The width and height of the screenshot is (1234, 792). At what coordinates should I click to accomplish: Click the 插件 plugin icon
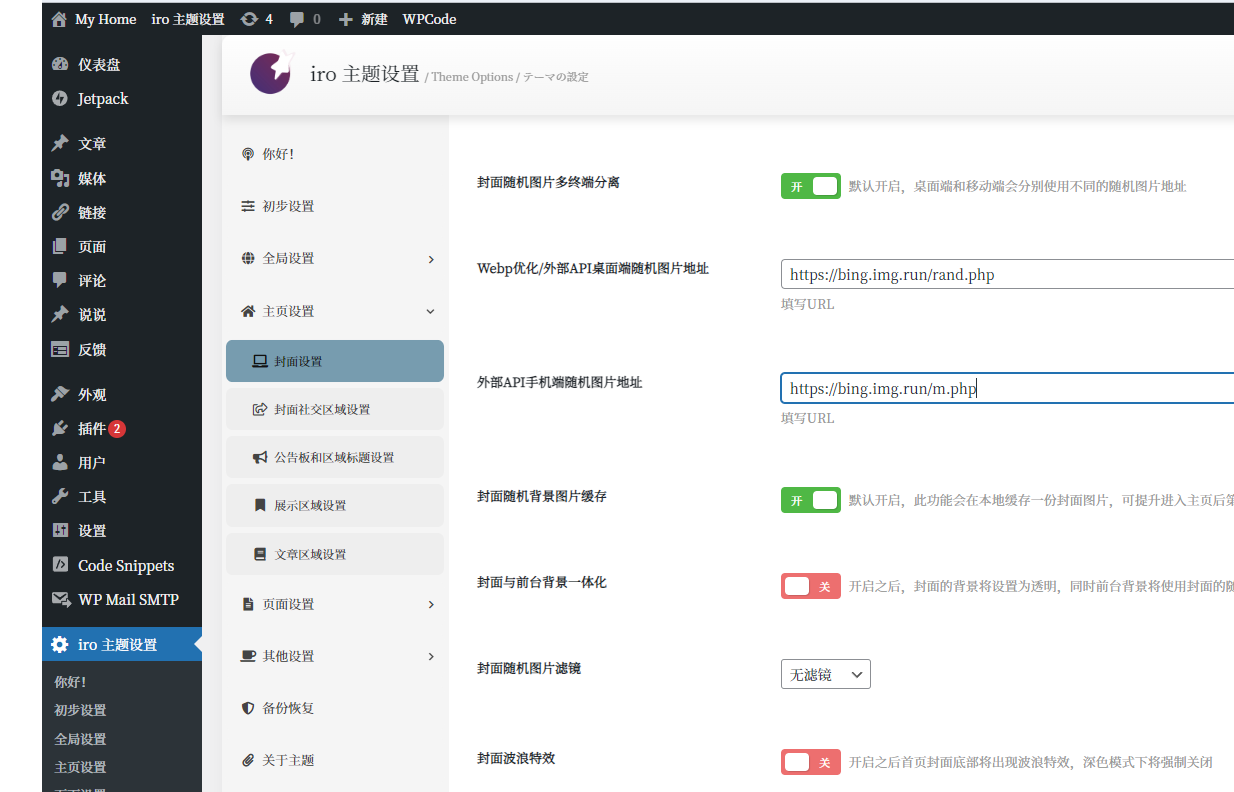60,428
